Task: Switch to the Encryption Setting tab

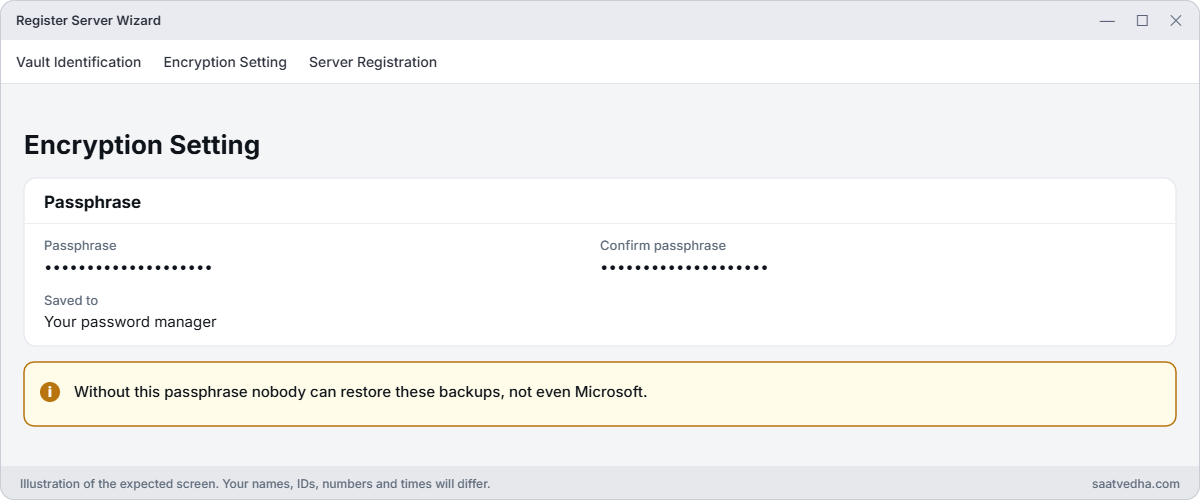Action: point(225,62)
